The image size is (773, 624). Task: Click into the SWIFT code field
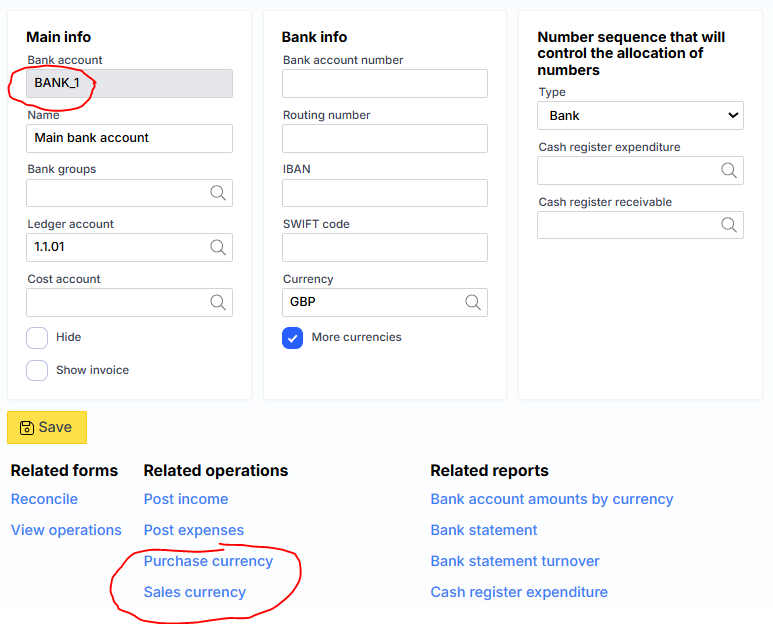[385, 248]
